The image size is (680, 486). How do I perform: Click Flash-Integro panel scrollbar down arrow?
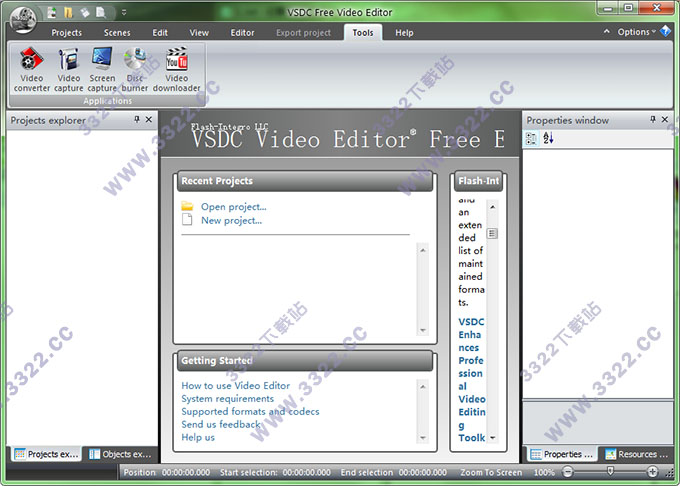[x=492, y=438]
